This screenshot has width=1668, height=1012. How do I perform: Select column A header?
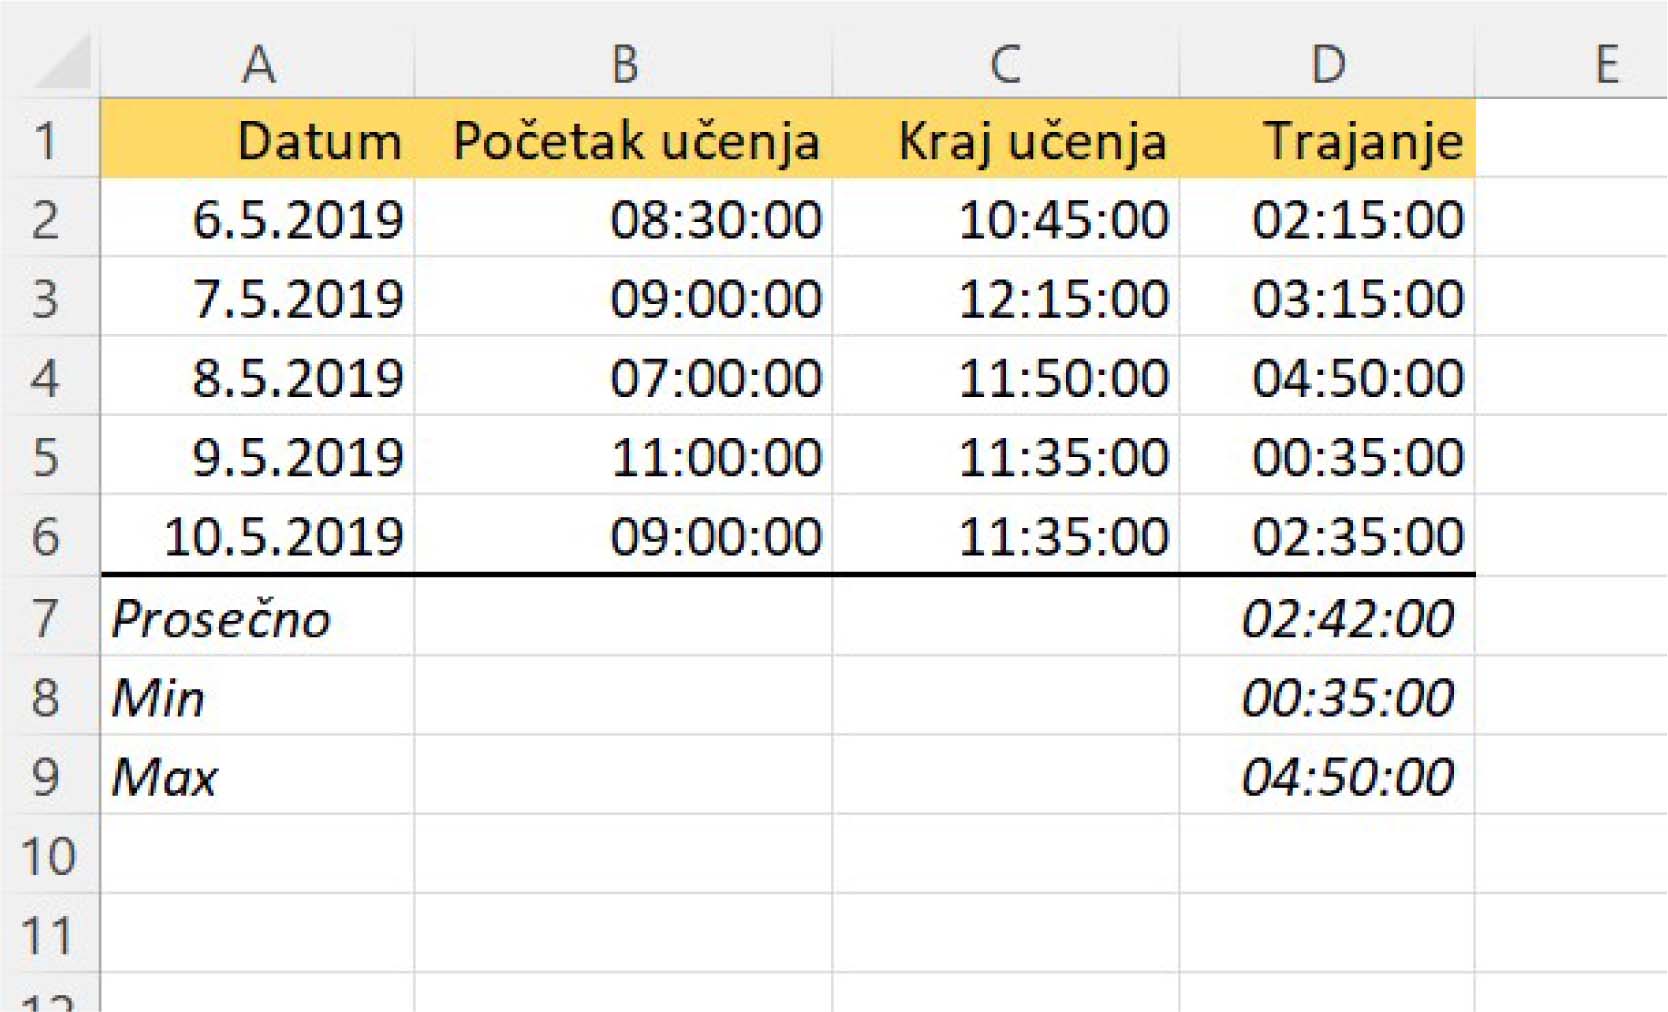coord(258,65)
